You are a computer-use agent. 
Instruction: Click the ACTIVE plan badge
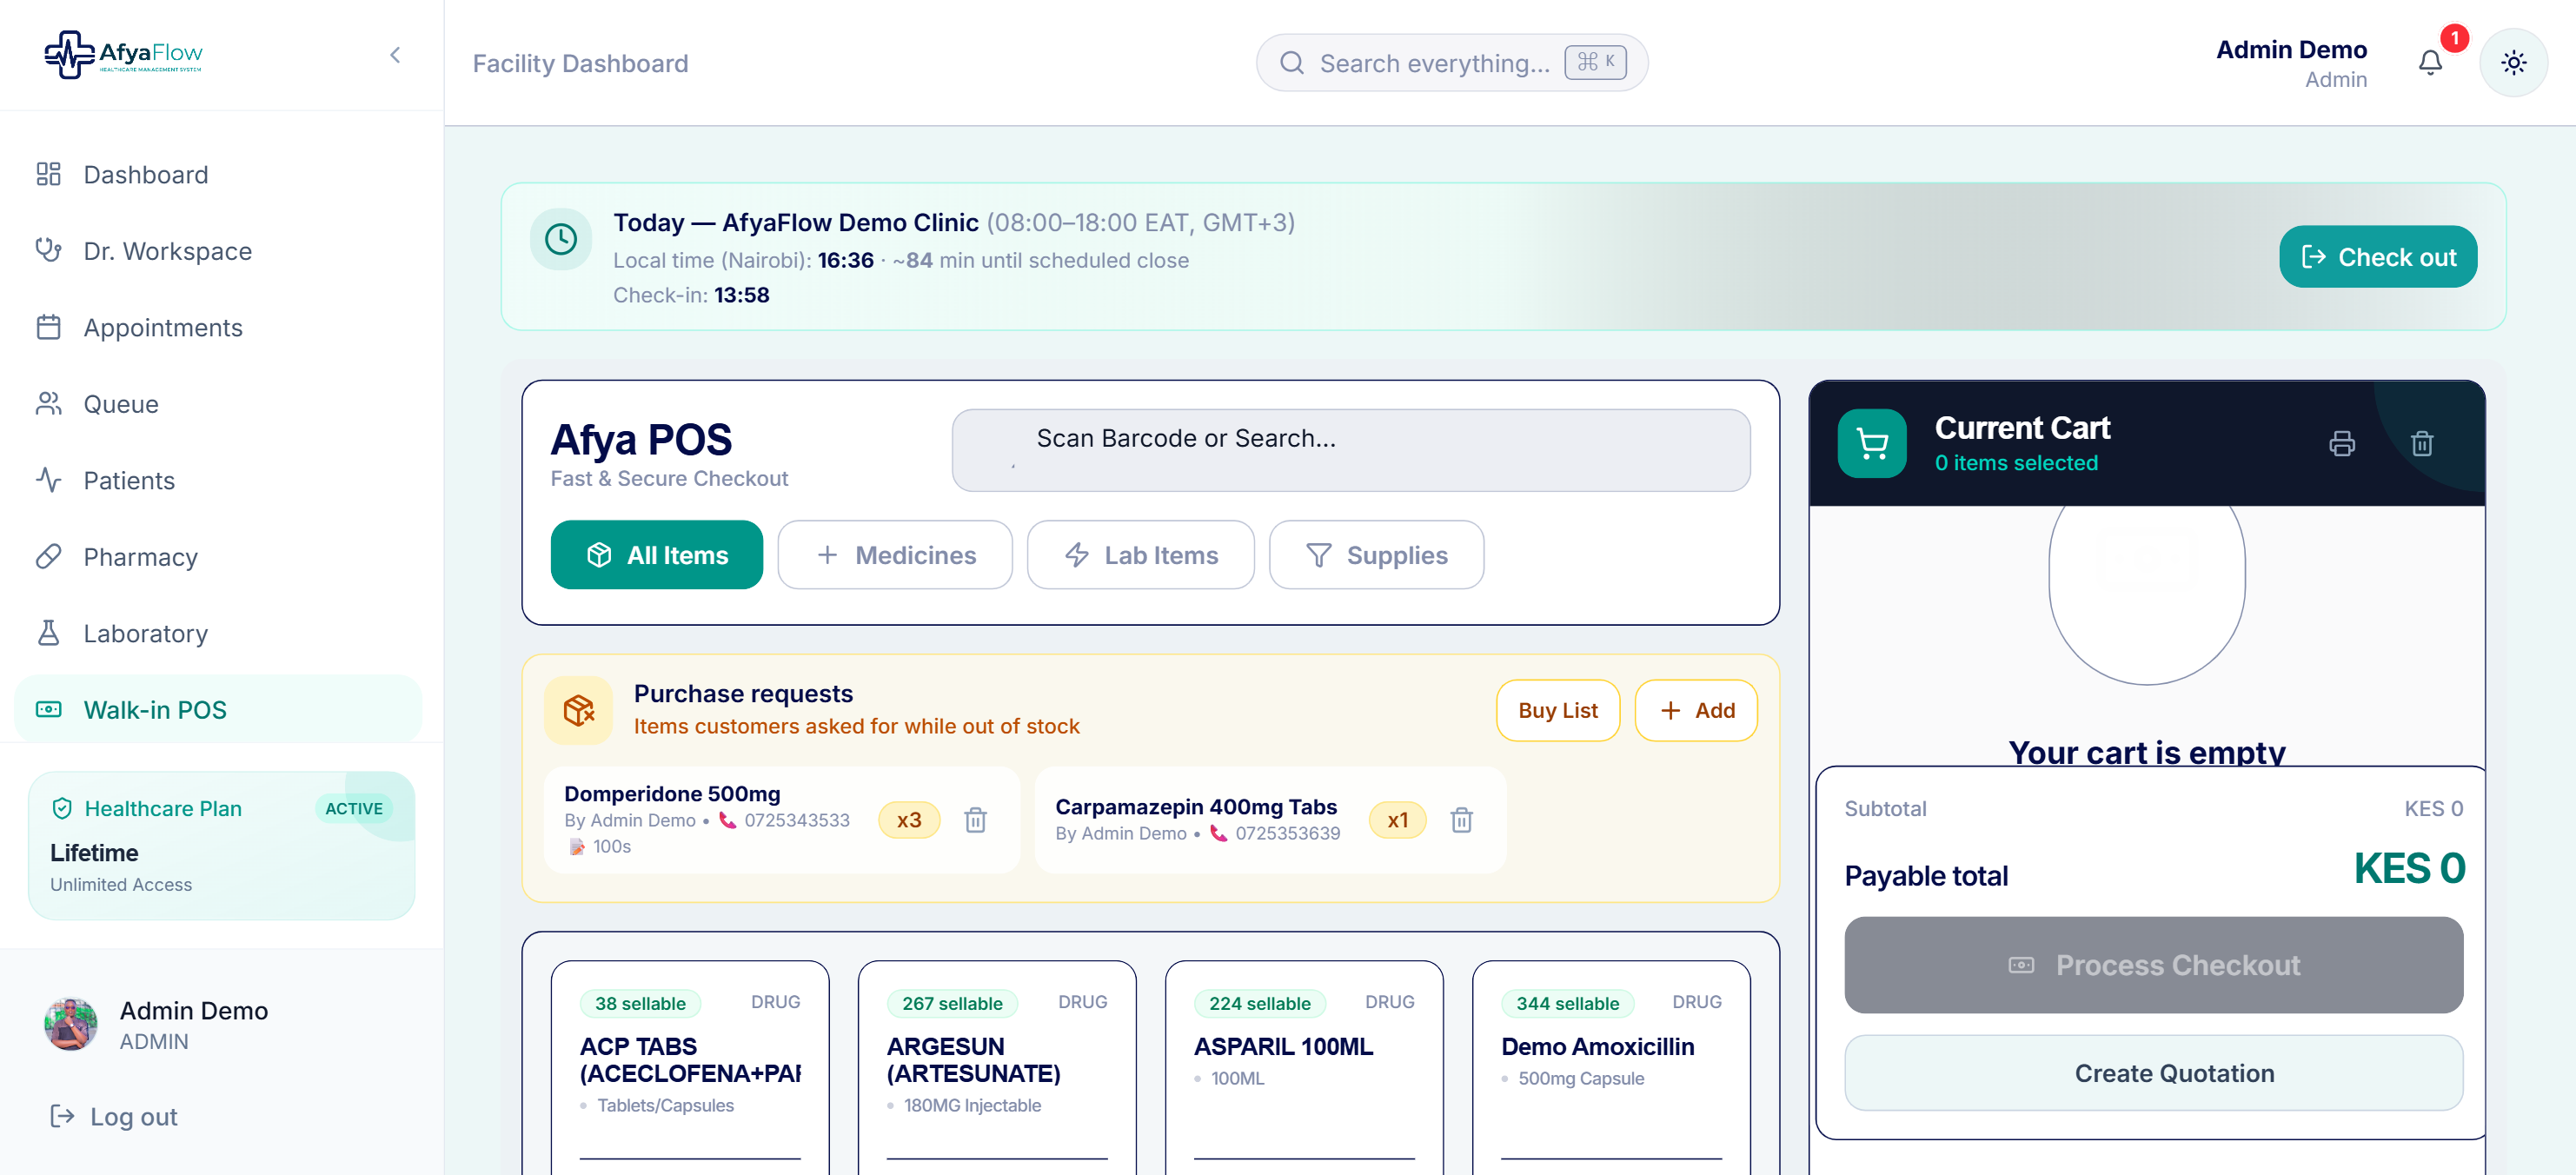pos(354,808)
